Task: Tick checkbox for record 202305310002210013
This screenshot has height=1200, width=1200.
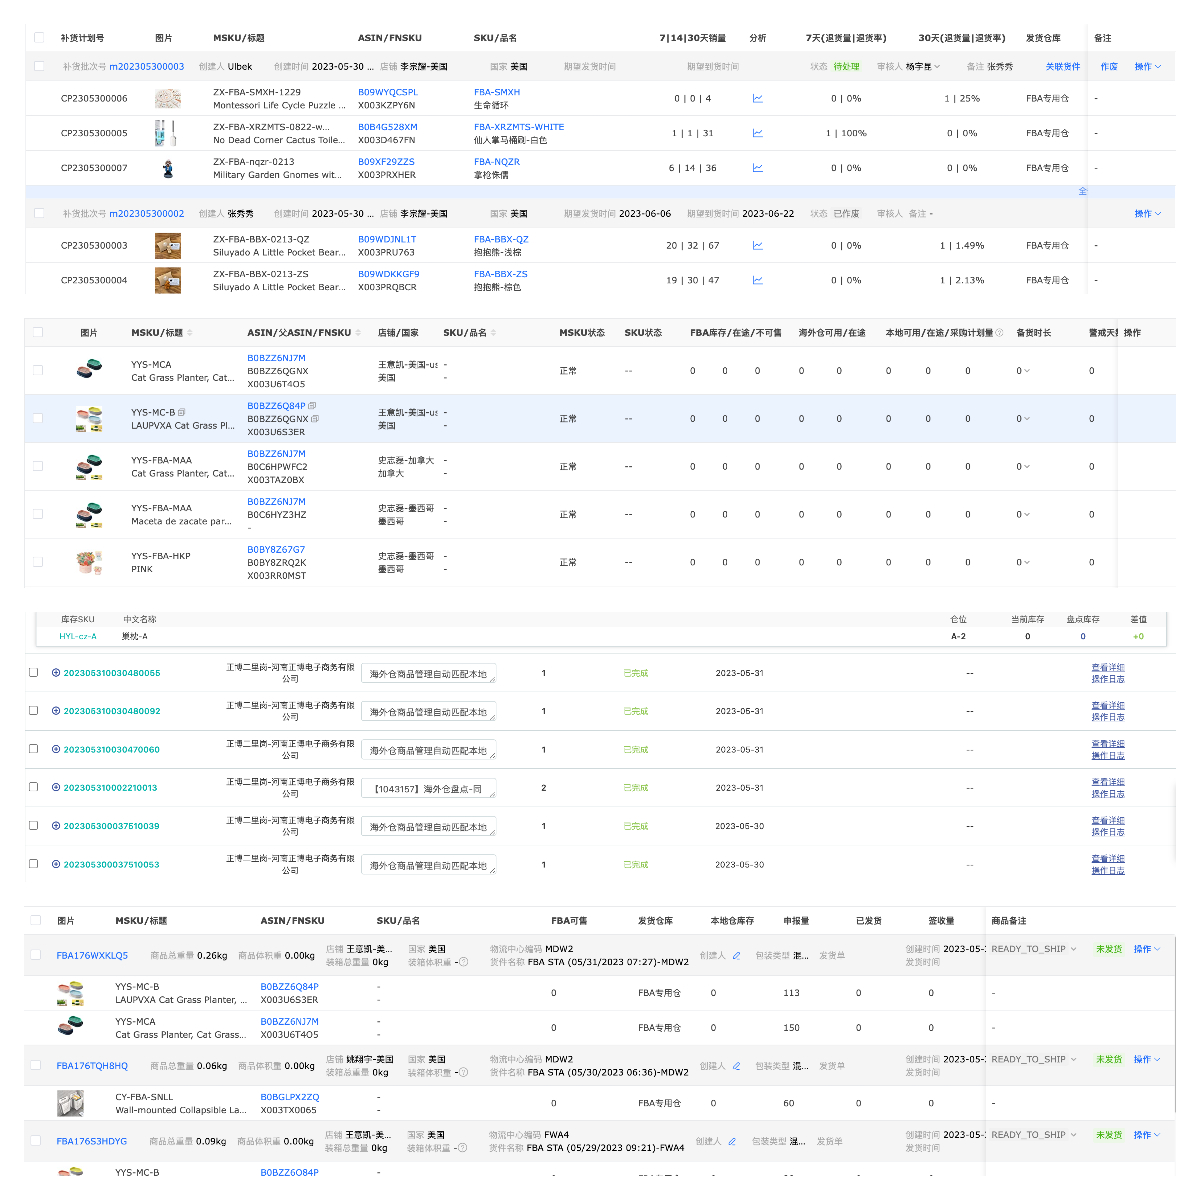Action: (x=33, y=787)
